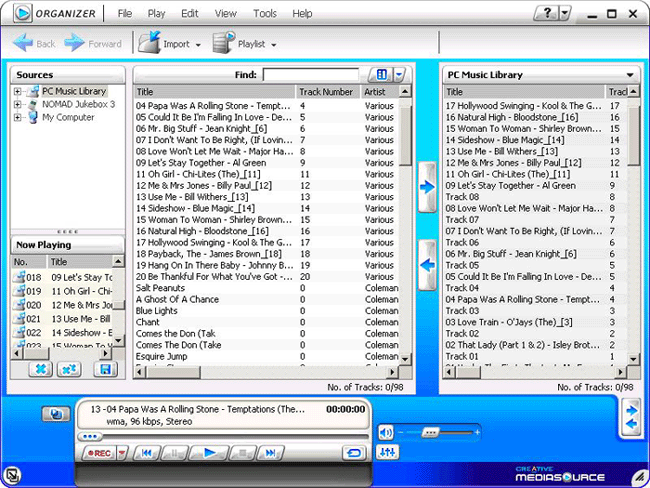The image size is (650, 488).
Task: Select NOMAD Jukebox 3 source
Action: pyautogui.click(x=78, y=104)
